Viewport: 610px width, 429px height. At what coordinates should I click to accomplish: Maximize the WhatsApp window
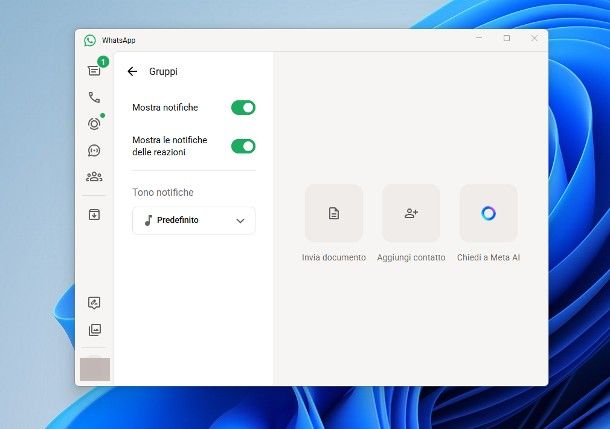pyautogui.click(x=507, y=38)
